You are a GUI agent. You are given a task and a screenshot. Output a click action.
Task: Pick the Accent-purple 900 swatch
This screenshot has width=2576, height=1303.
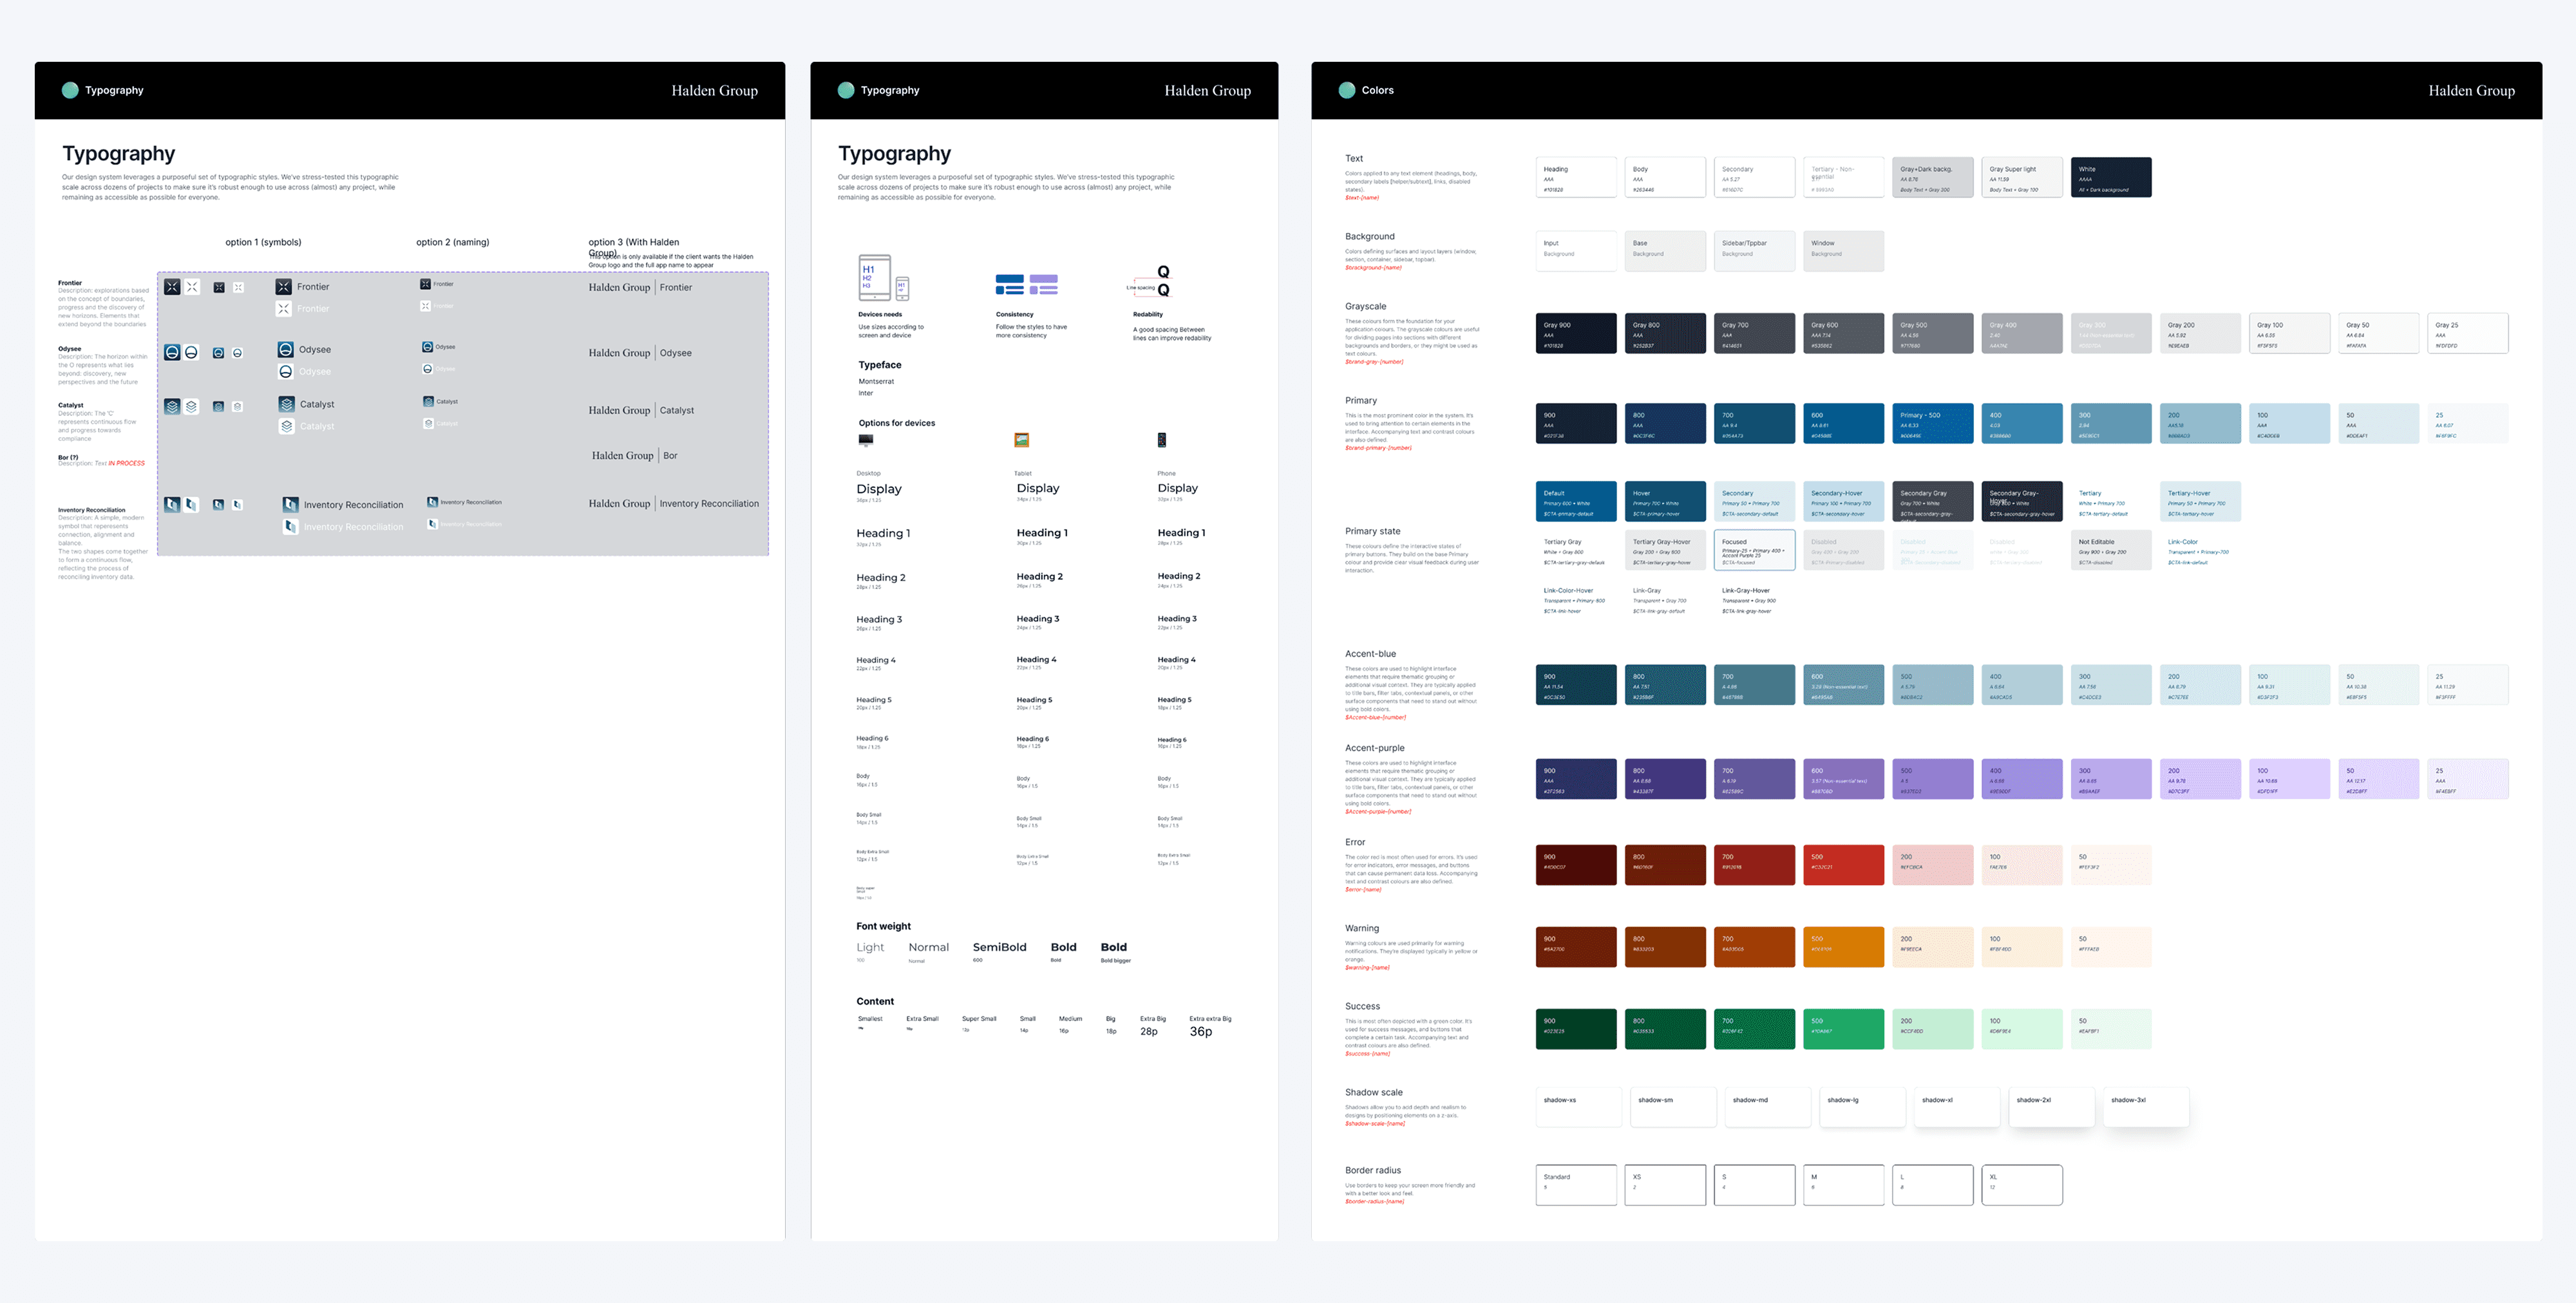point(1576,779)
